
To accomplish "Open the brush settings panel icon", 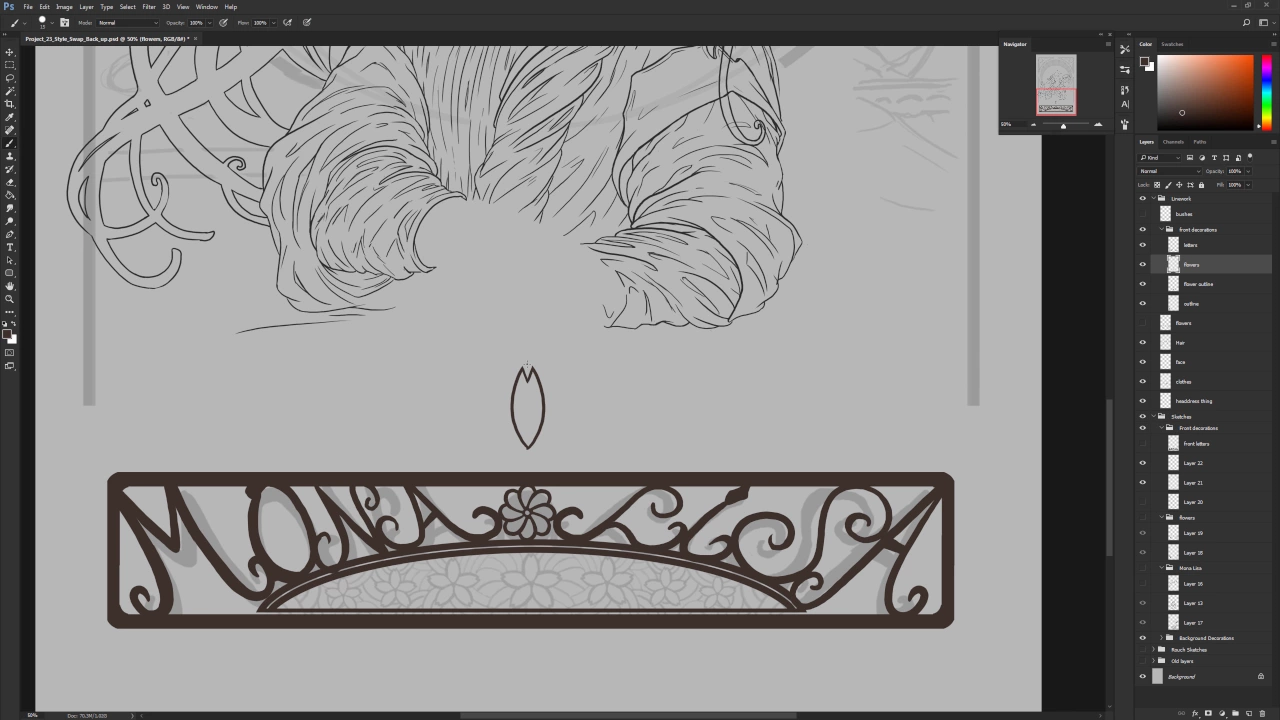I will click(64, 22).
